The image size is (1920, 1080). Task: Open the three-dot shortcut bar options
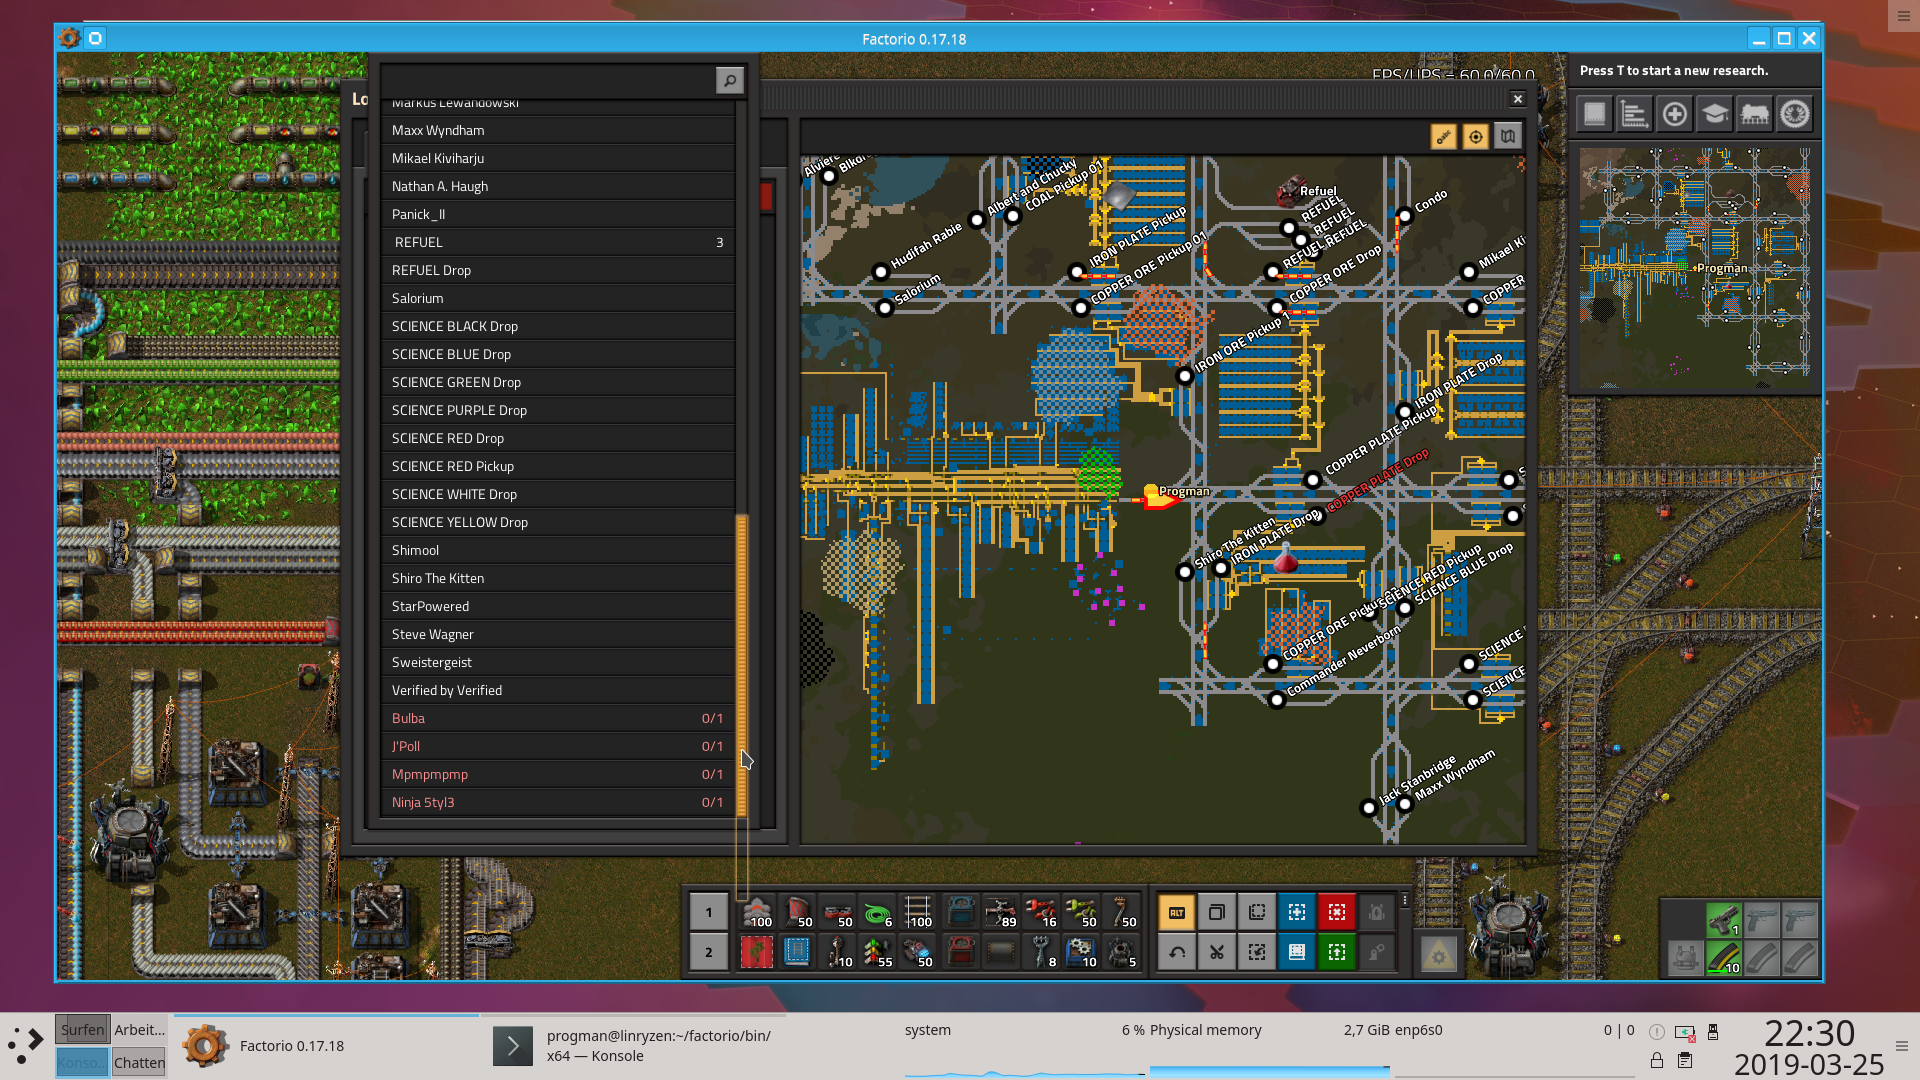(1405, 900)
